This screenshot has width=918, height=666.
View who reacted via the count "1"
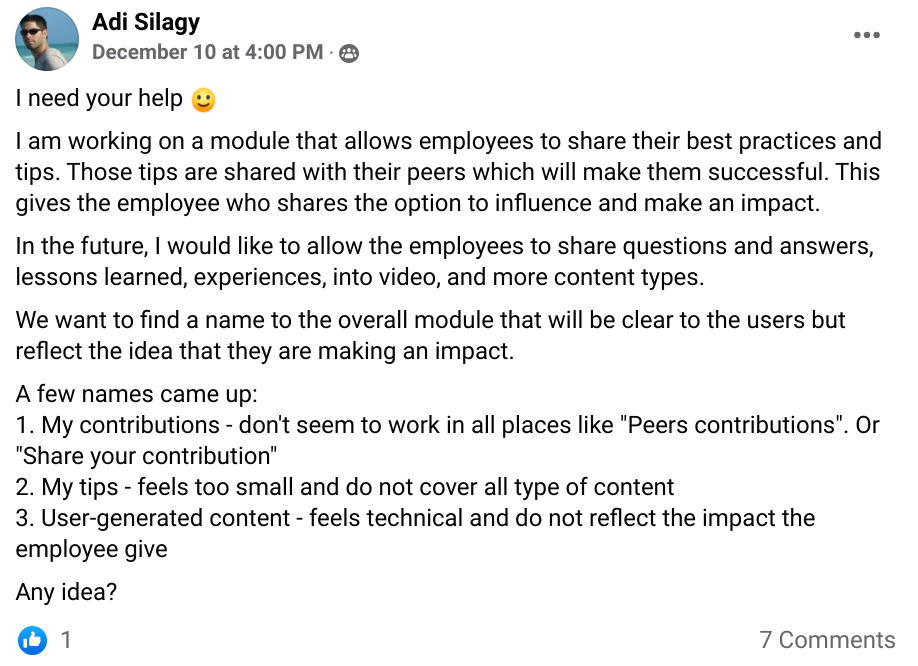[66, 640]
